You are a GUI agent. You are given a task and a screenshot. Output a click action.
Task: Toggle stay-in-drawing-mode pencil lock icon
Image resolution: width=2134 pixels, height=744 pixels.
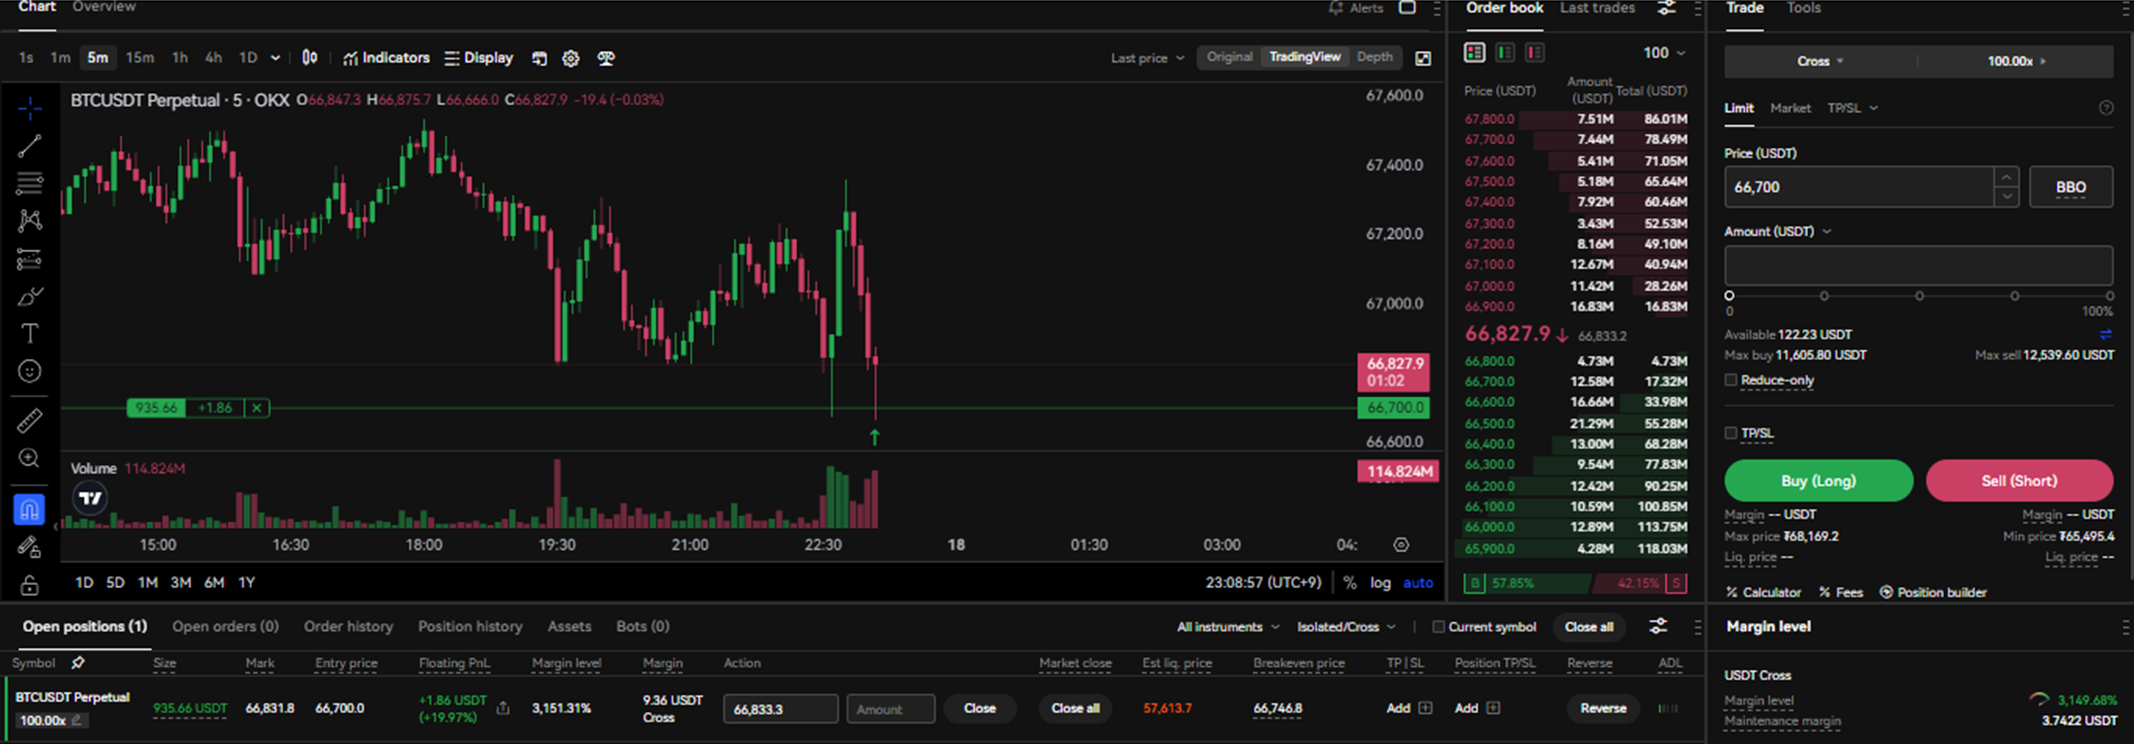click(29, 547)
